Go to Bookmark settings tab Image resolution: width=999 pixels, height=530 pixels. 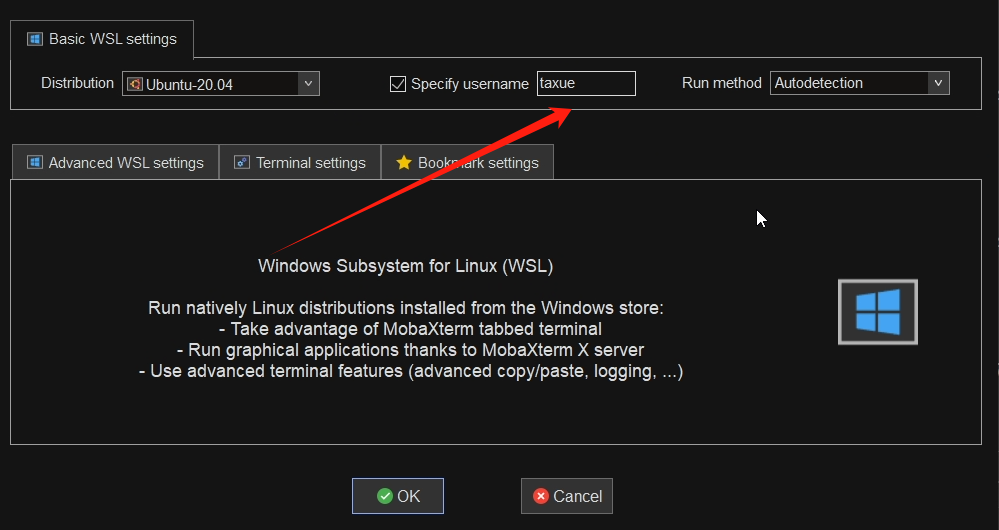coord(468,162)
